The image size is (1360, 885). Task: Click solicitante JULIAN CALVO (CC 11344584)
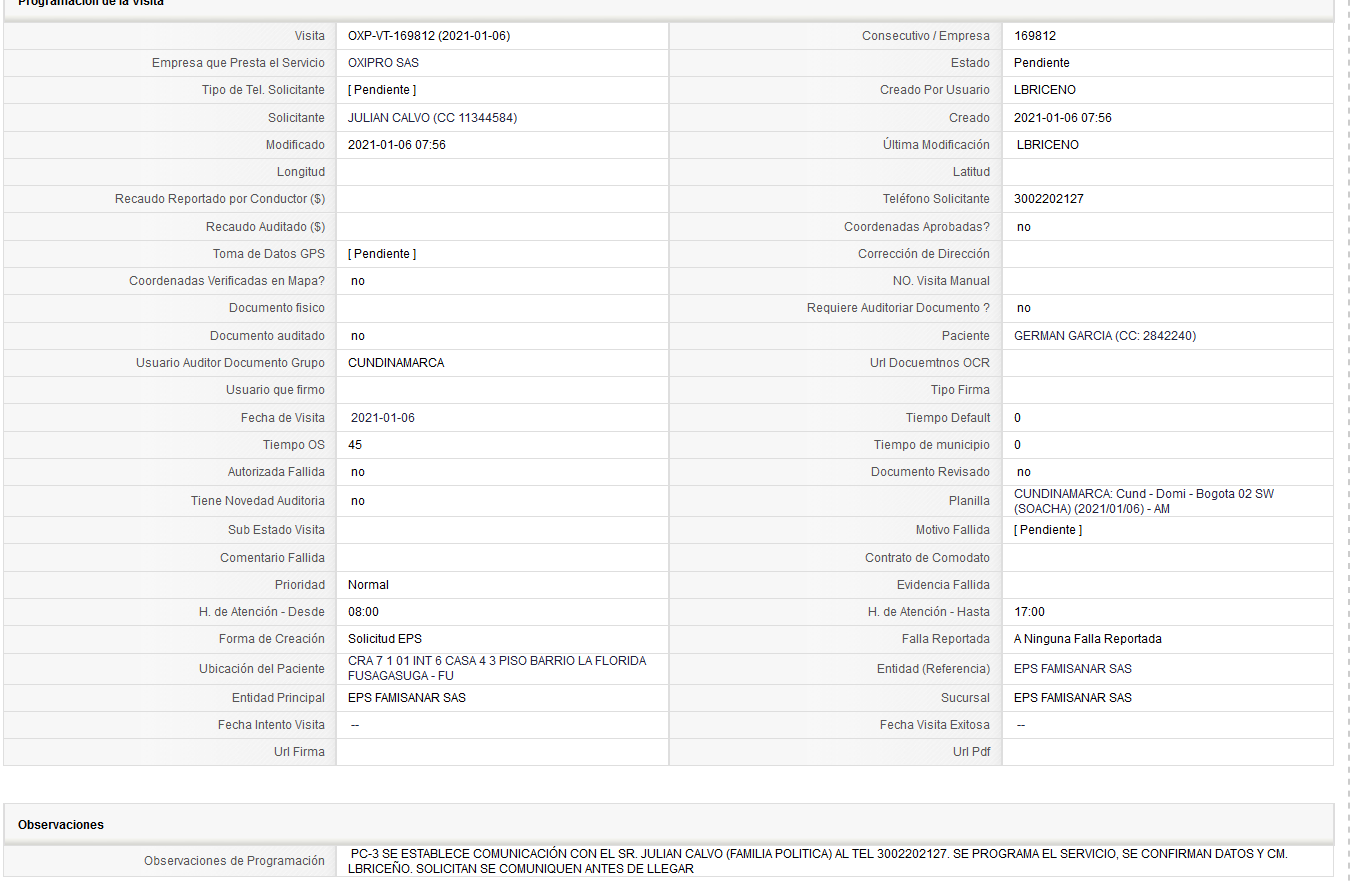click(432, 118)
